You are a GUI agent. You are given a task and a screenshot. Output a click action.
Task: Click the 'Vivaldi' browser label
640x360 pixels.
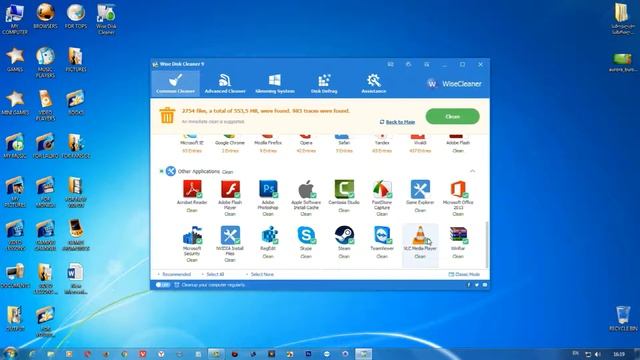pyautogui.click(x=420, y=143)
